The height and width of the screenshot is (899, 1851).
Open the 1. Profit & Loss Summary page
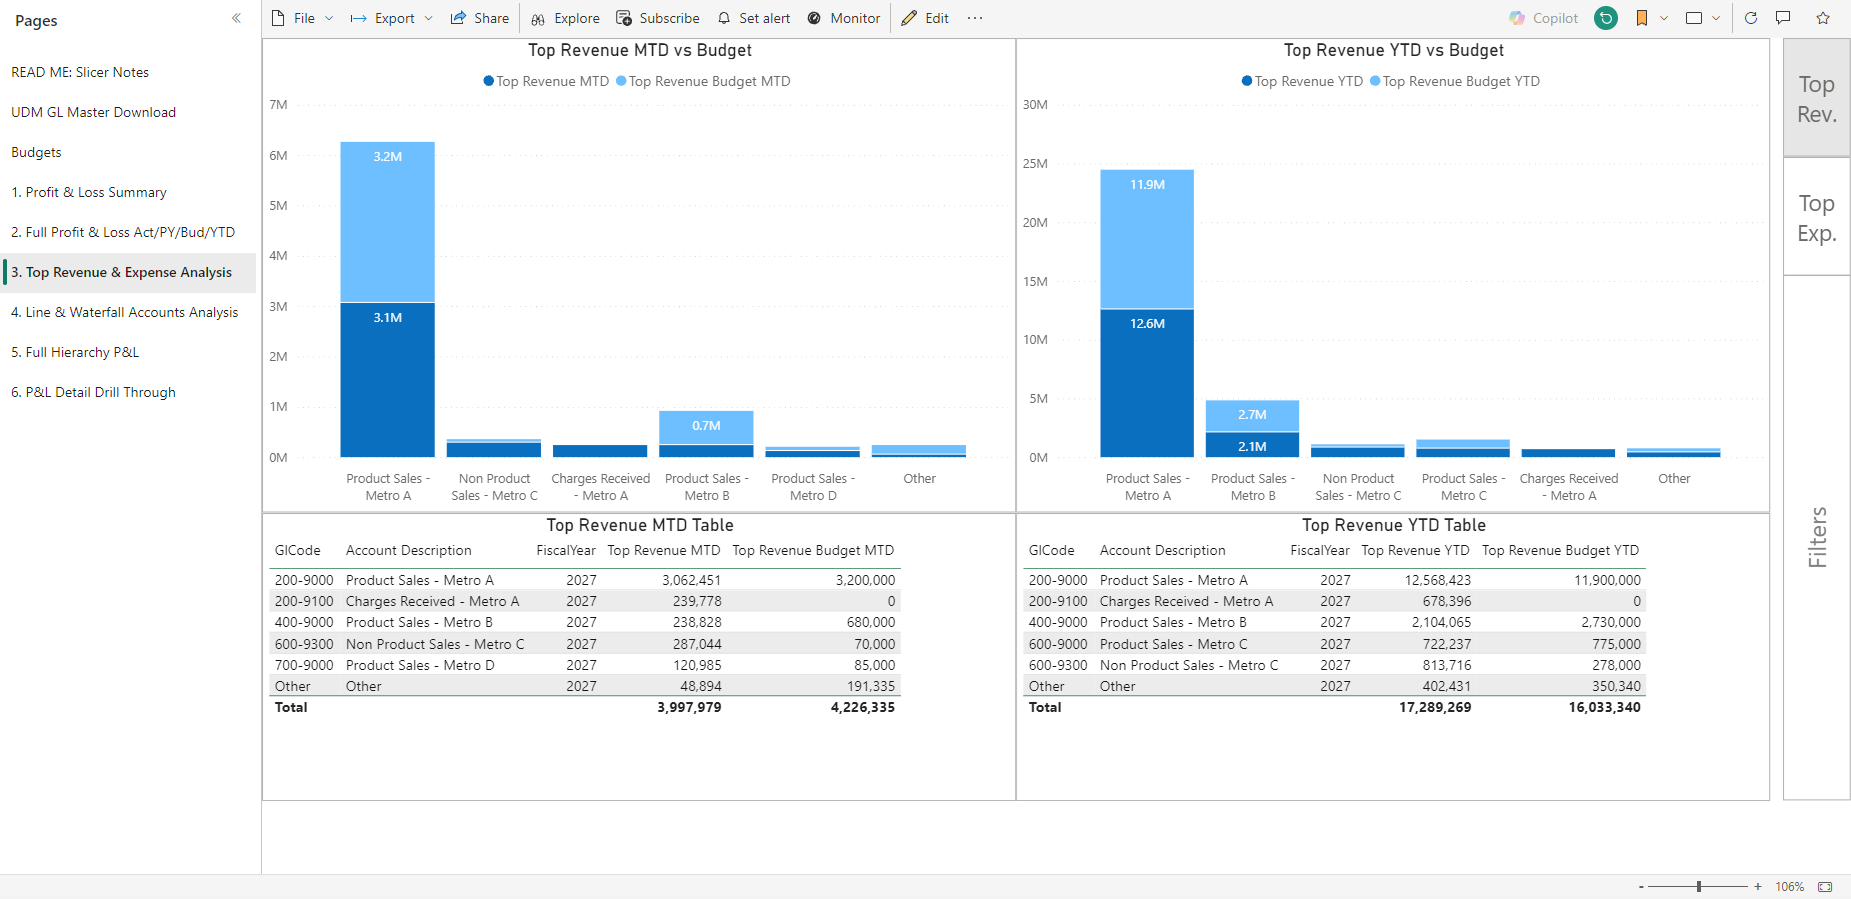coord(89,192)
